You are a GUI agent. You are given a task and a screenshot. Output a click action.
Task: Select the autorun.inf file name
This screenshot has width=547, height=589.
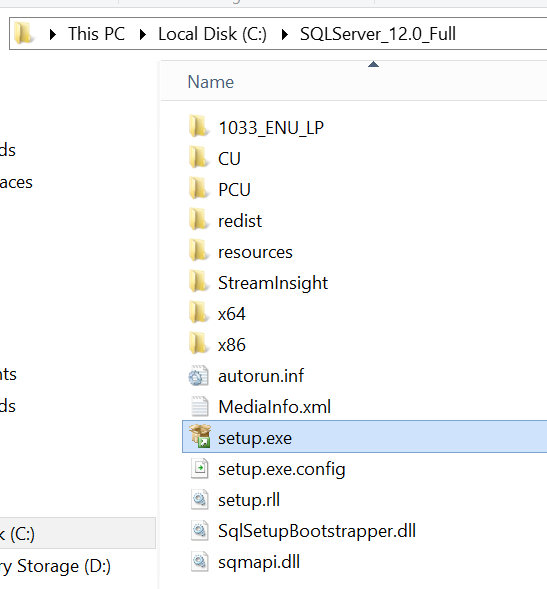(261, 376)
